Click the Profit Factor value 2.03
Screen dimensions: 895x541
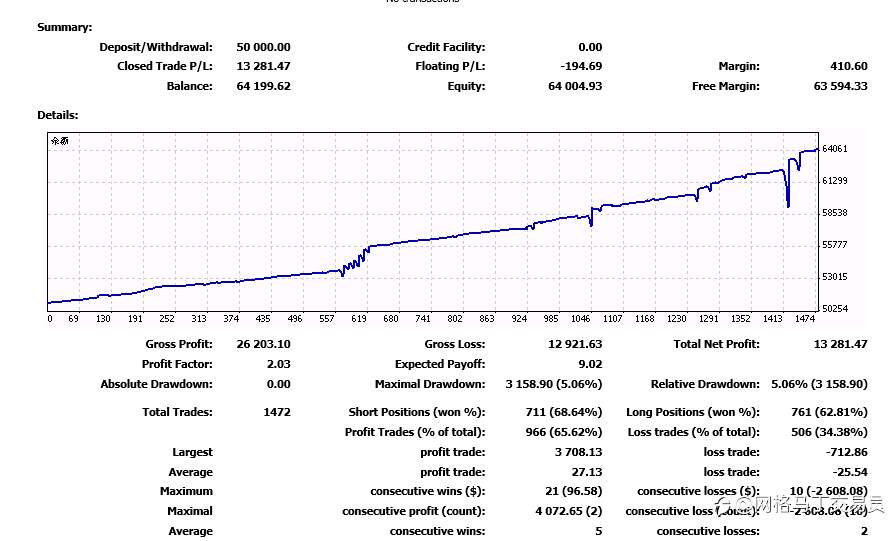[x=279, y=364]
